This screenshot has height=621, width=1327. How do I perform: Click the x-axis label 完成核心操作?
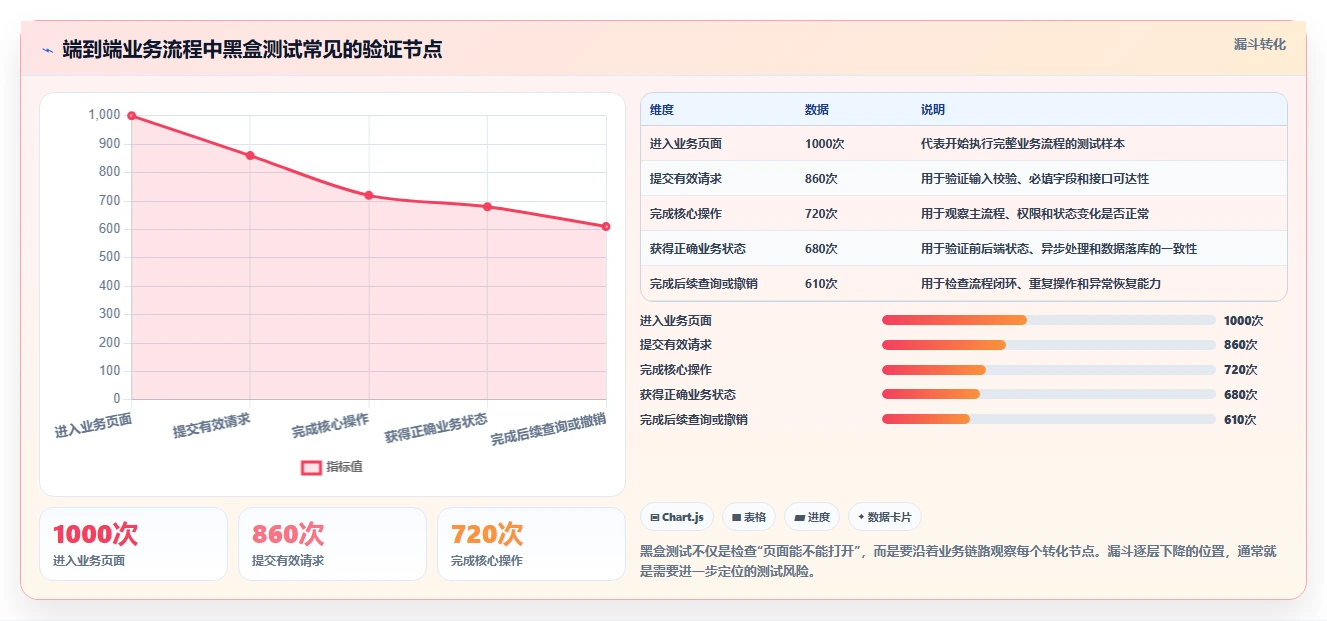[x=330, y=425]
